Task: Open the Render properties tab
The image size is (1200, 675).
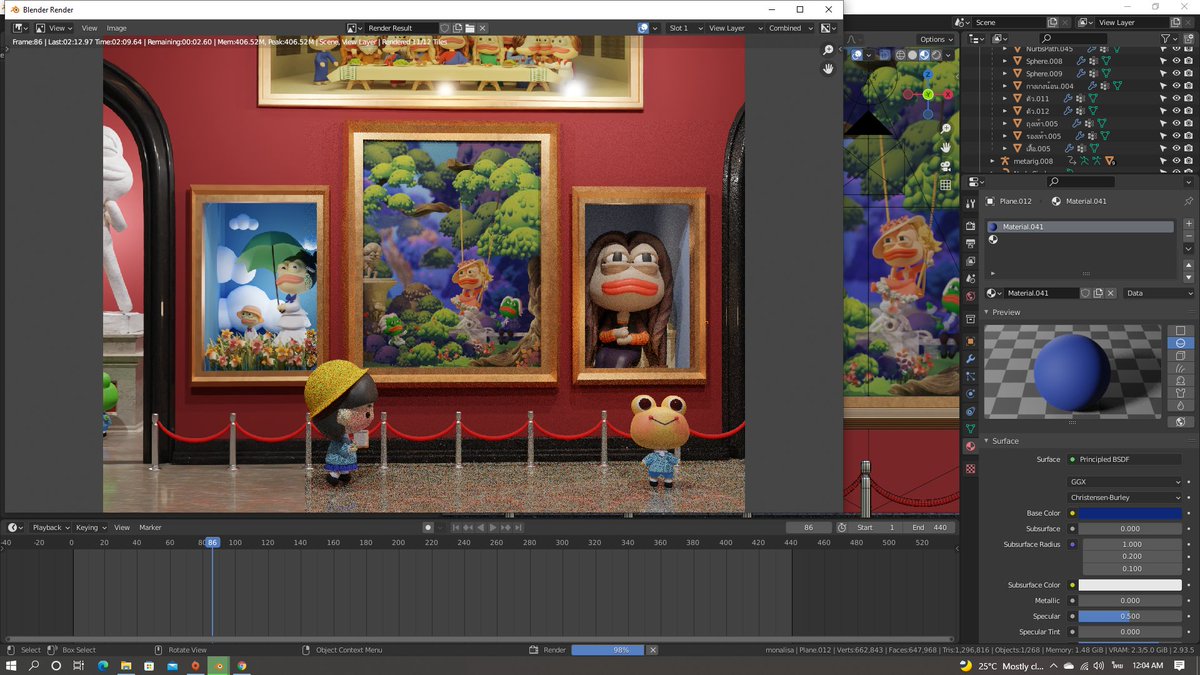Action: [970, 226]
